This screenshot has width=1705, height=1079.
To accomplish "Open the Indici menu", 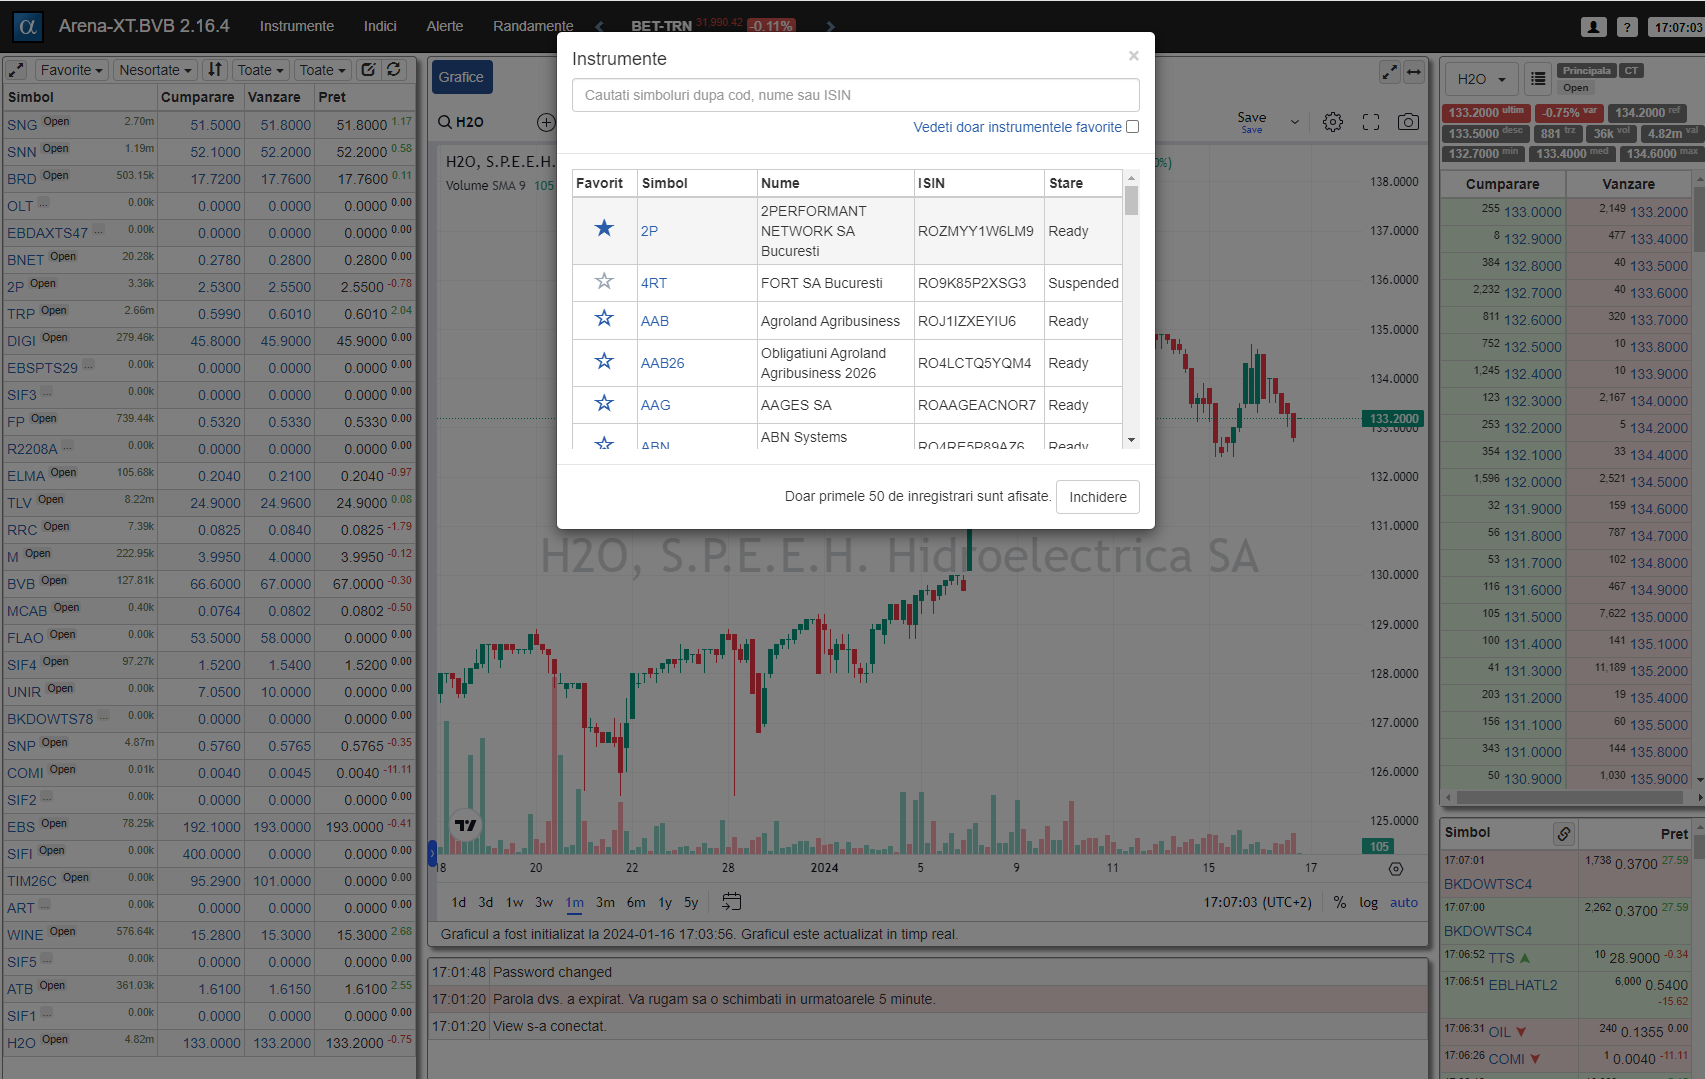I will click(x=380, y=26).
